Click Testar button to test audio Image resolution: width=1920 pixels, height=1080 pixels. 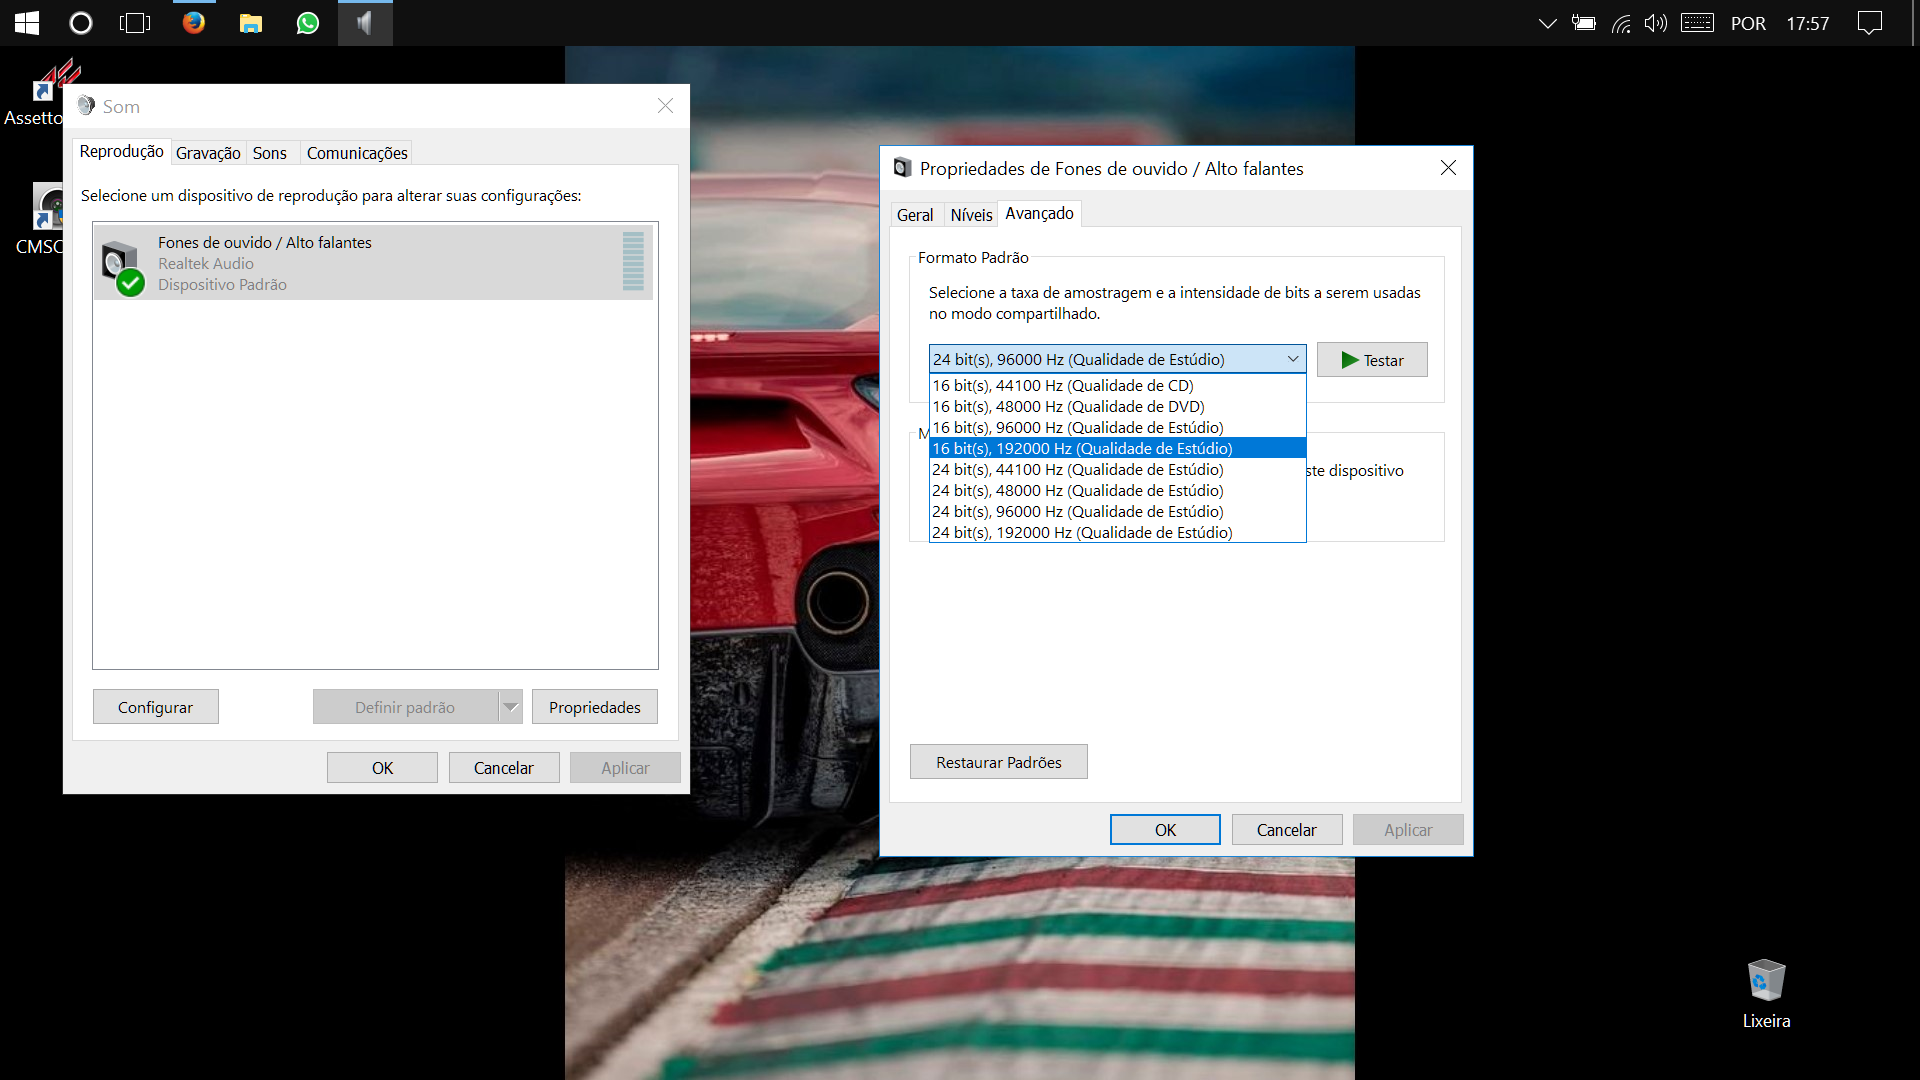click(x=1372, y=360)
